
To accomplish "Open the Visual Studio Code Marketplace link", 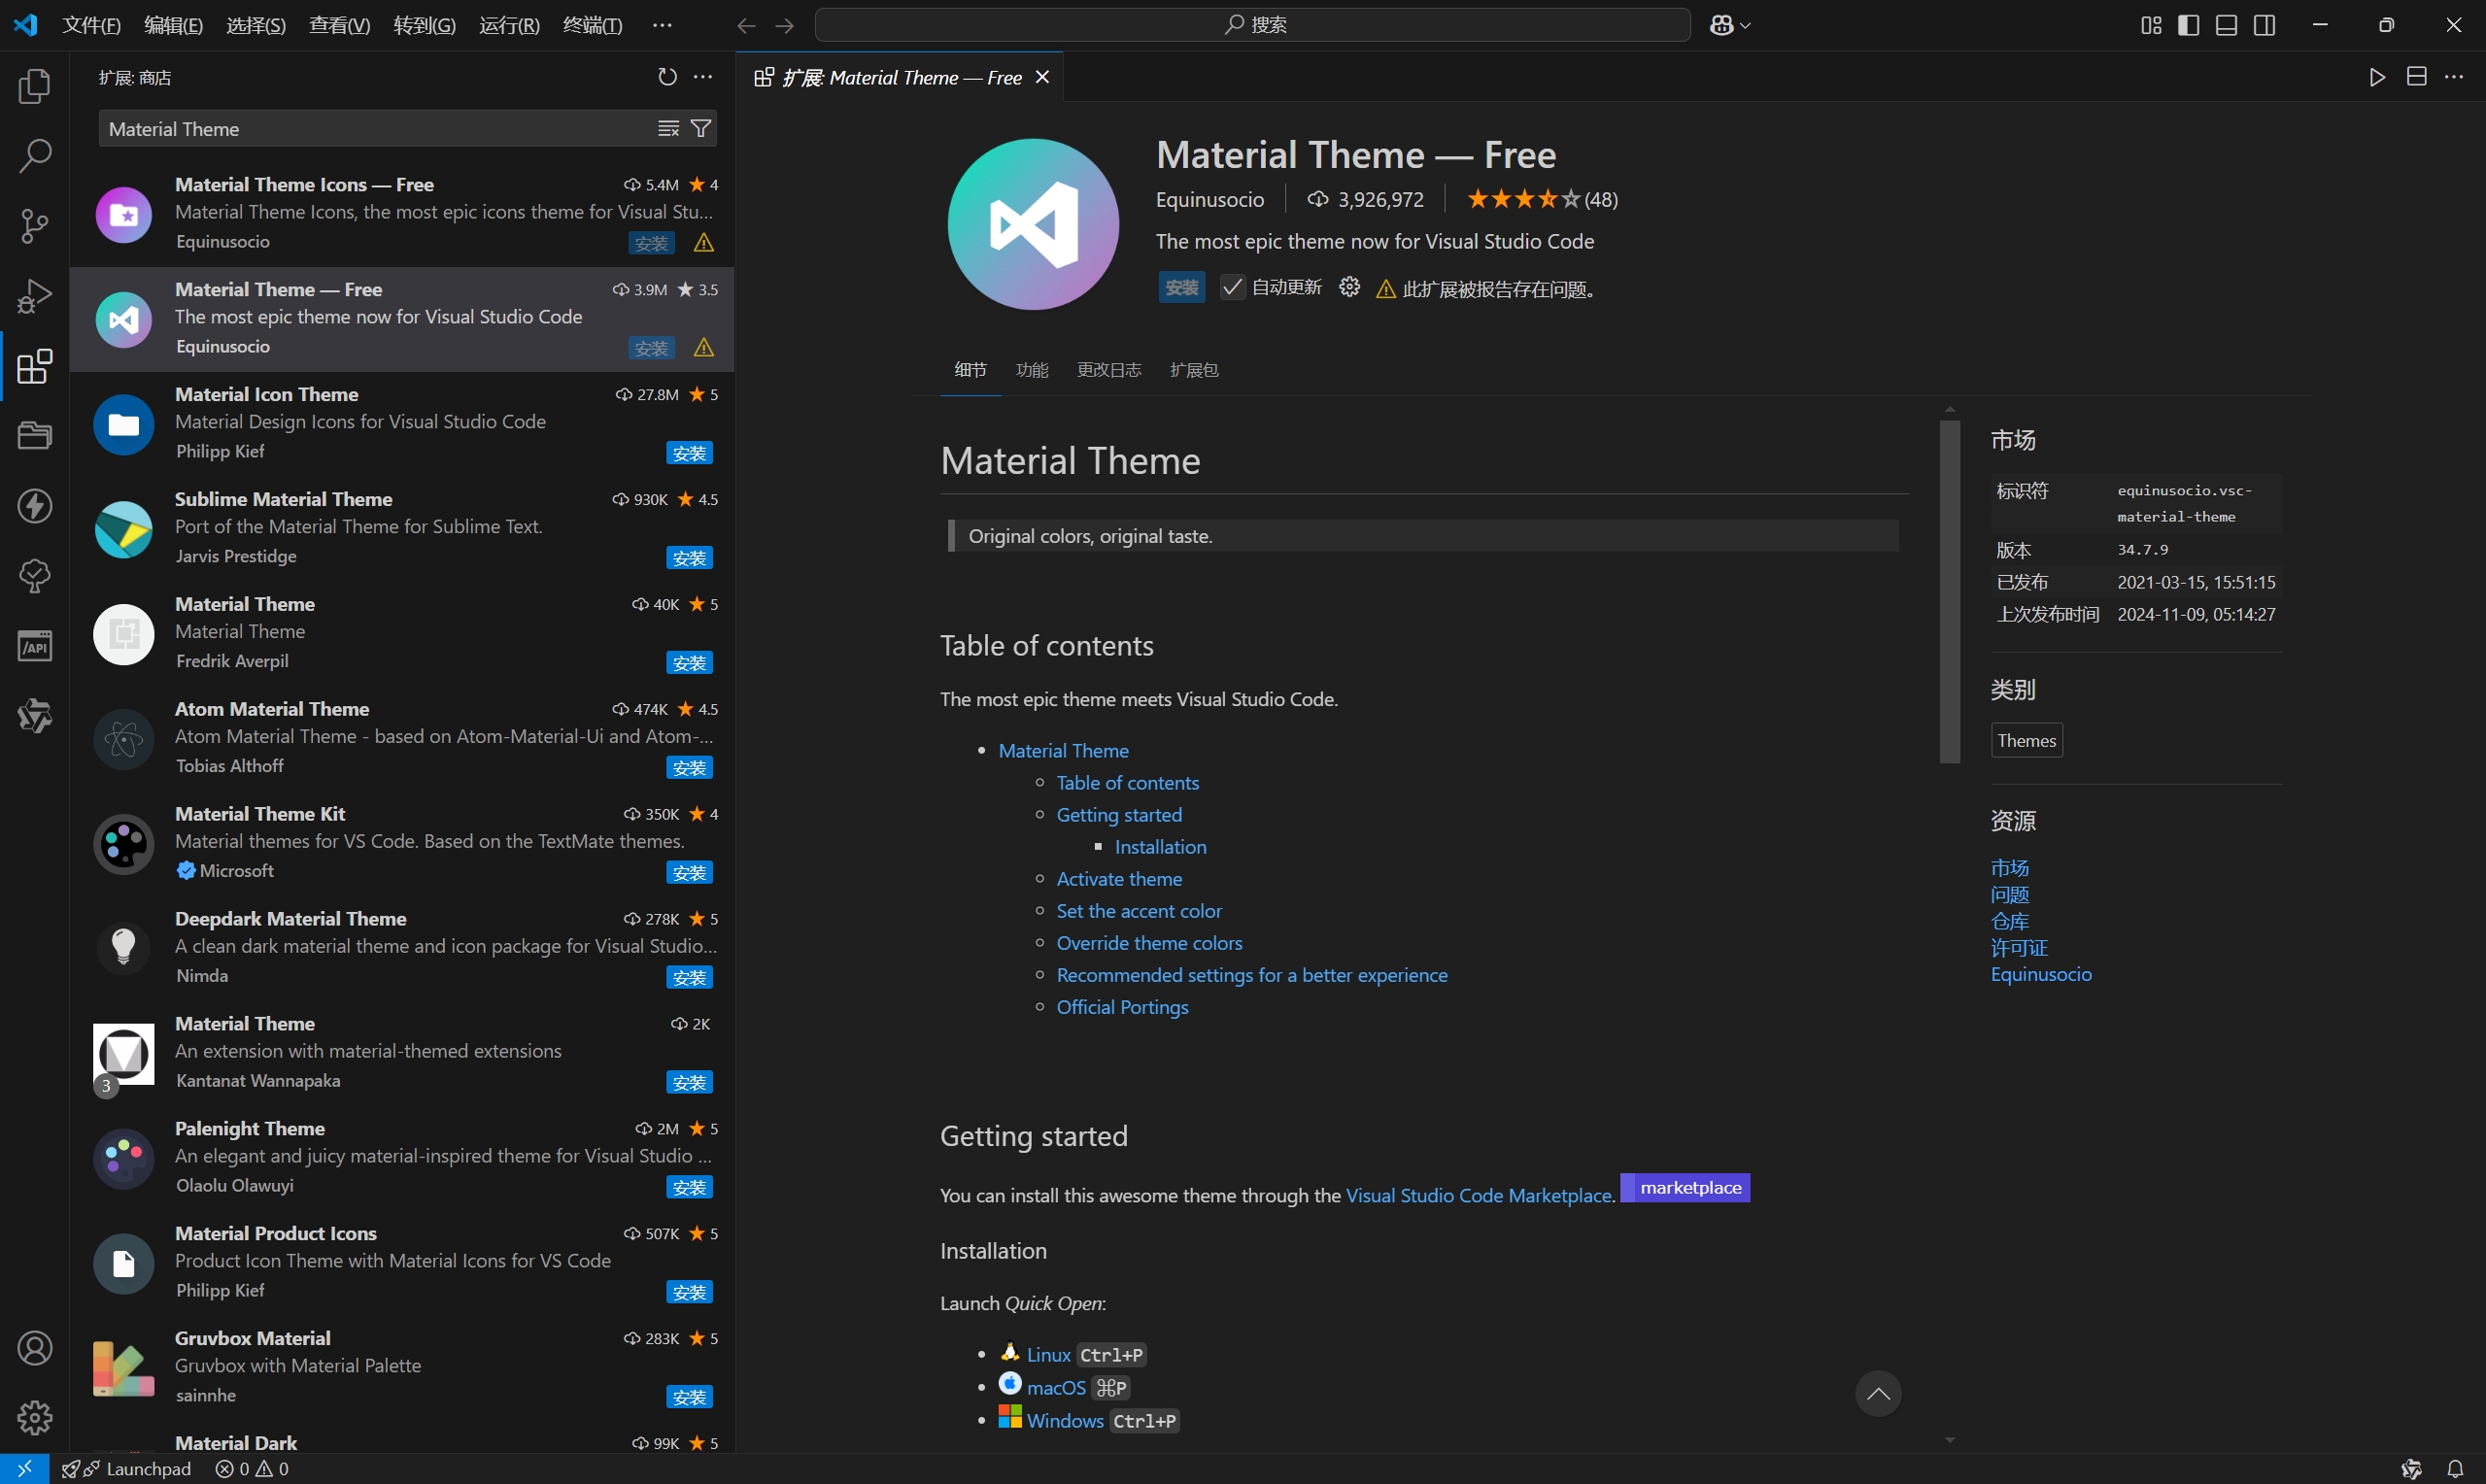I will click(1478, 1195).
